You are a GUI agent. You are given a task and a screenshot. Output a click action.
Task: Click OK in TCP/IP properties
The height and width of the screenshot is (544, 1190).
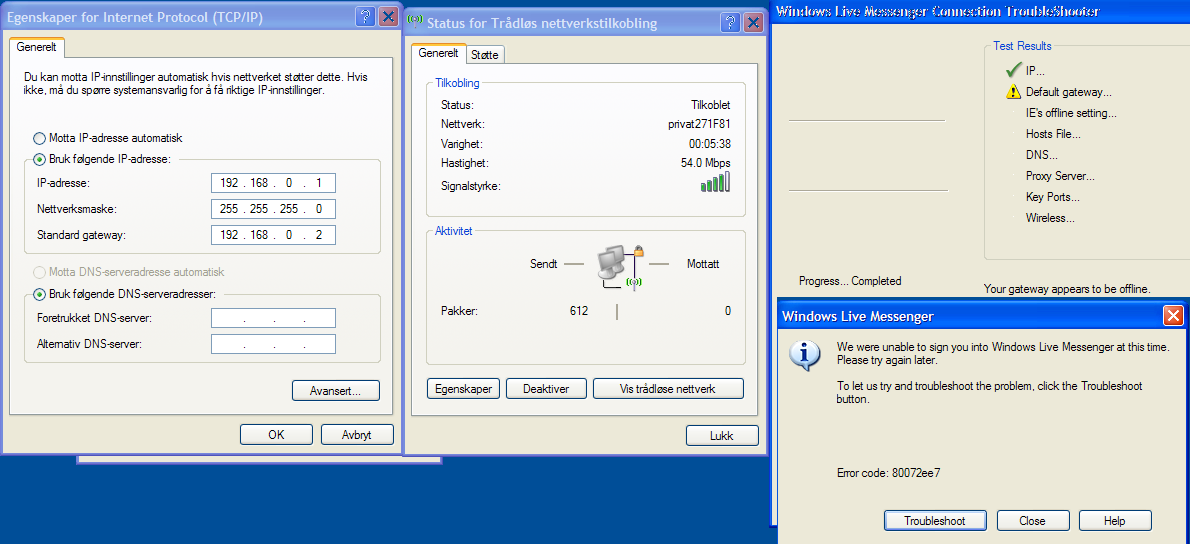point(276,435)
